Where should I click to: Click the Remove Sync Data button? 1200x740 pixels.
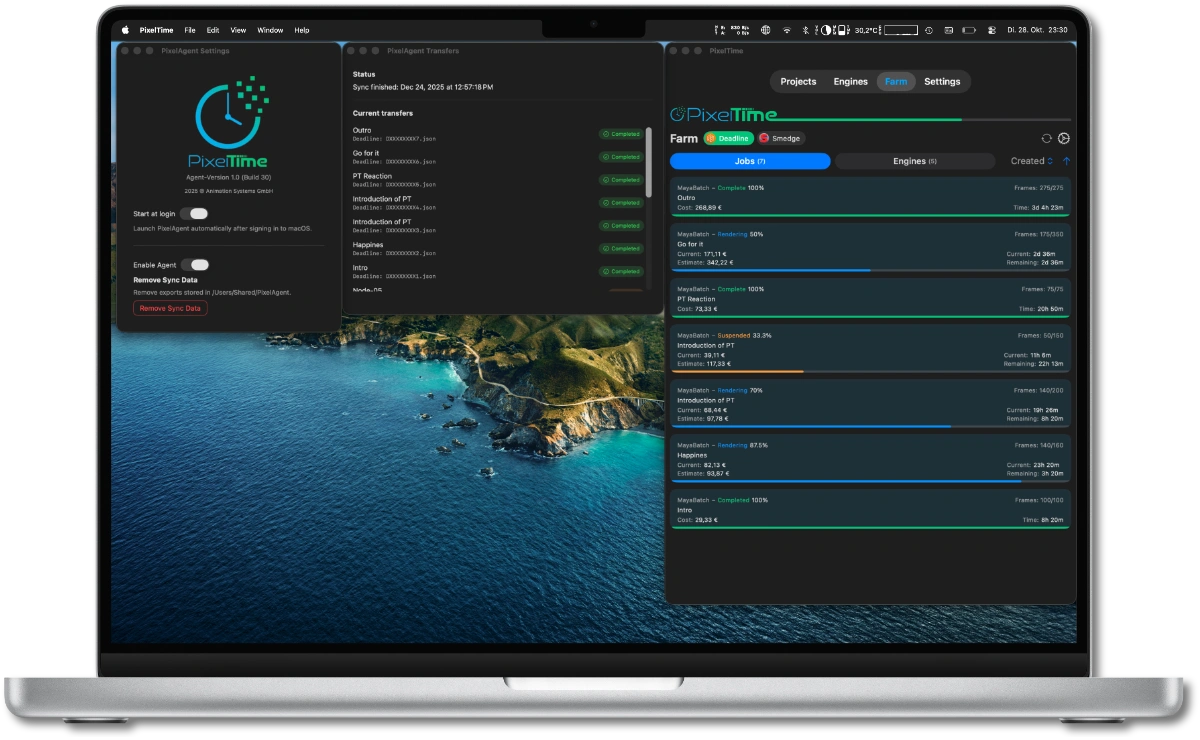click(170, 308)
